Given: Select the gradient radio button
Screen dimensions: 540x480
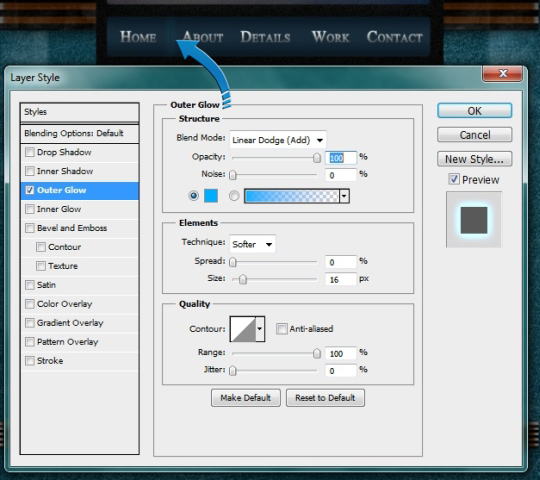Looking at the screenshot, I should click(x=234, y=196).
